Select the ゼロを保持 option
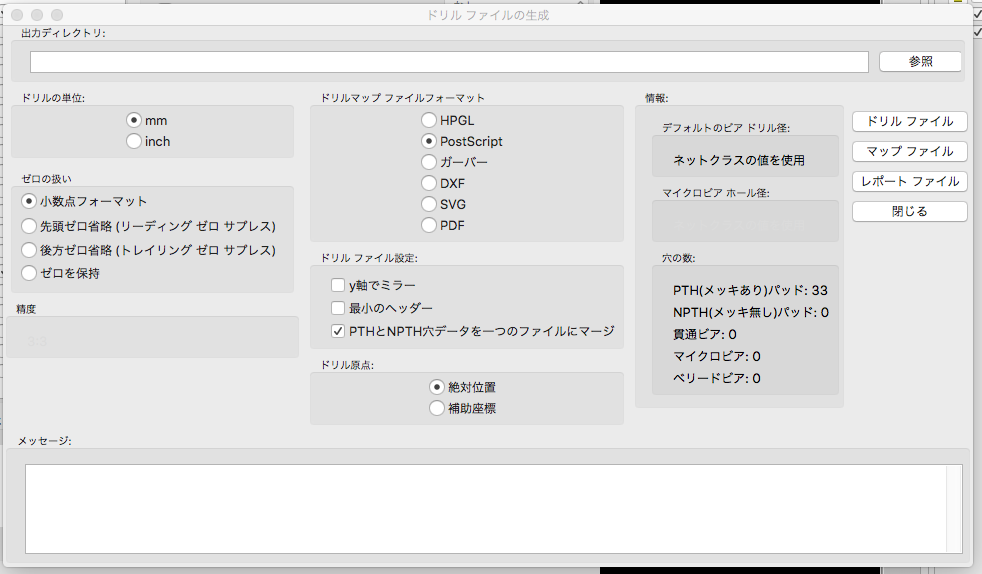Screen dimensions: 982x574 pyautogui.click(x=29, y=273)
